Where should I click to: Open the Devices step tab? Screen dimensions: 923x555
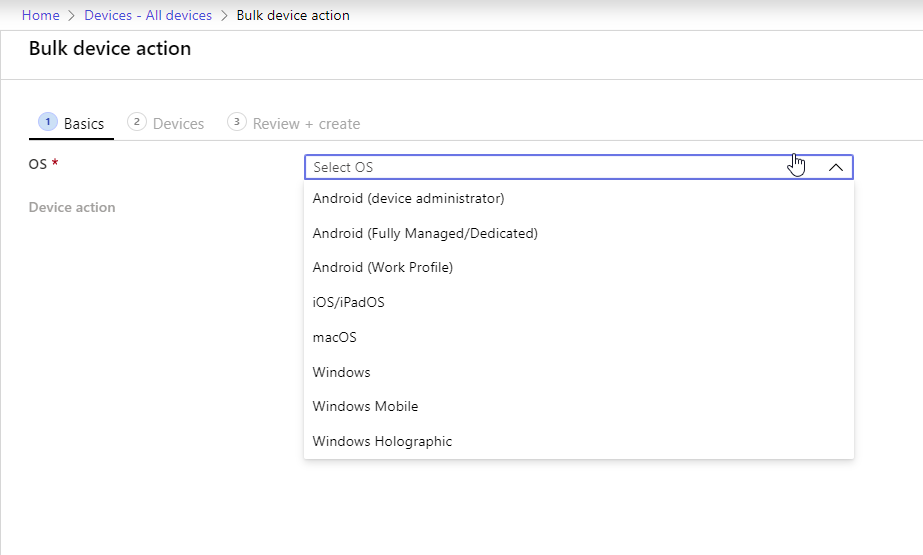tap(178, 124)
